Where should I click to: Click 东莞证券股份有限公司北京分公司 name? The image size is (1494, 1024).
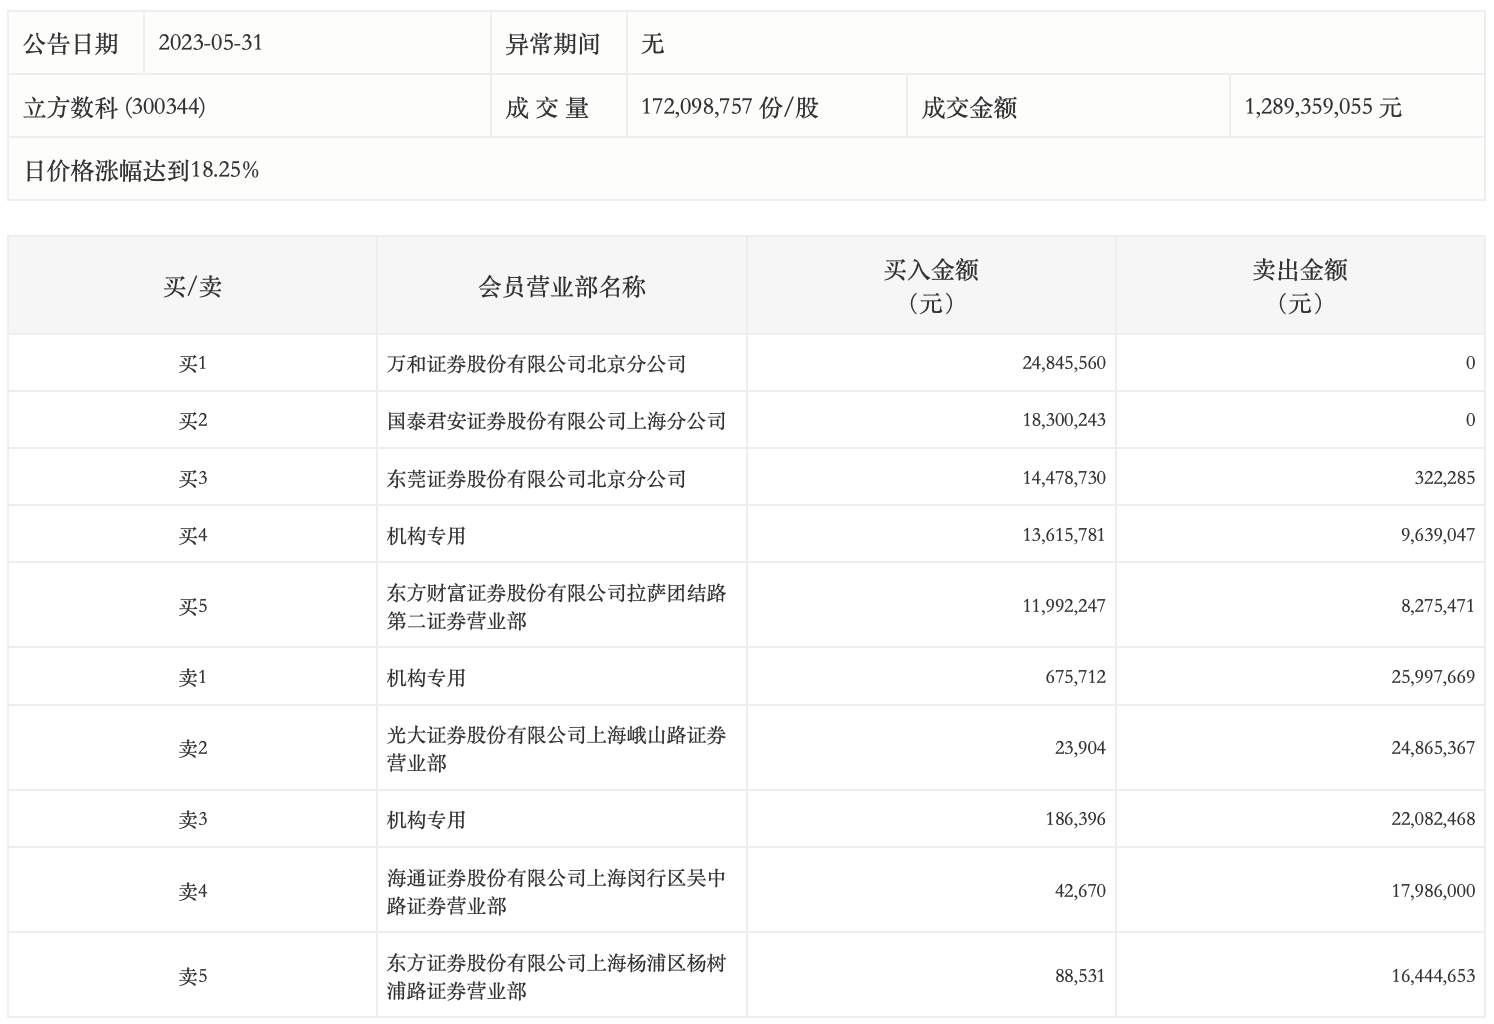[x=536, y=479]
